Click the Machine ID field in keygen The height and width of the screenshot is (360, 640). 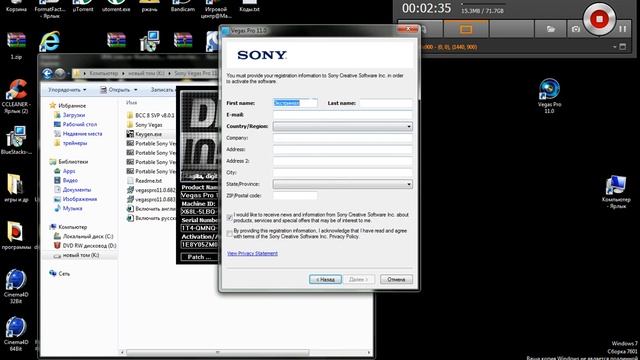click(x=199, y=211)
